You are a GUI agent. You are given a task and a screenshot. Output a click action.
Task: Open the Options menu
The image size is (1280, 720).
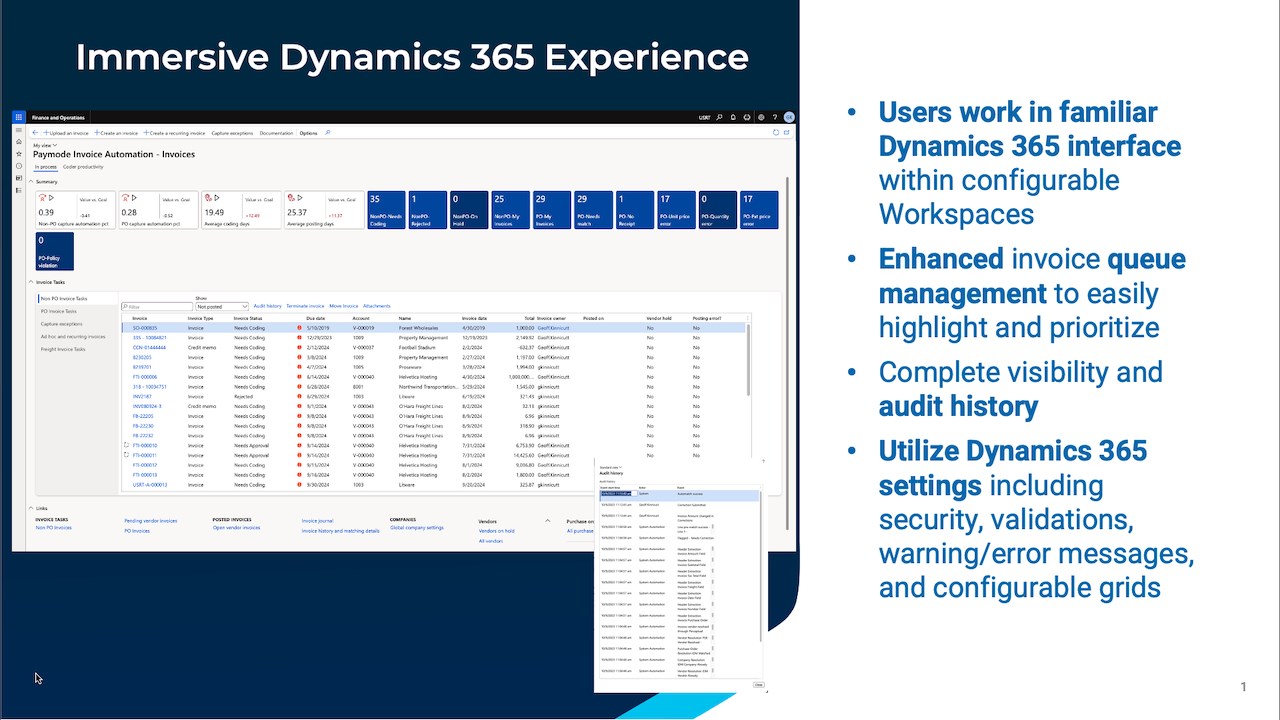[308, 133]
